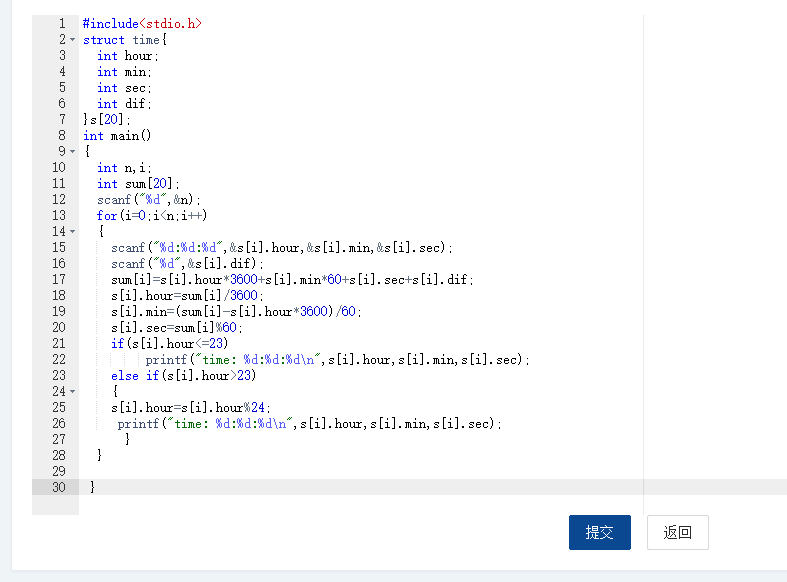This screenshot has height=582, width=787.
Task: Click the s[i].sec=sum[i]%60 line
Action: (177, 328)
